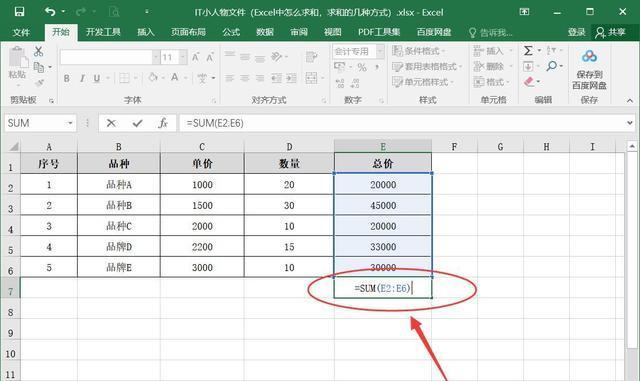Open the font color A picker

[x=175, y=78]
